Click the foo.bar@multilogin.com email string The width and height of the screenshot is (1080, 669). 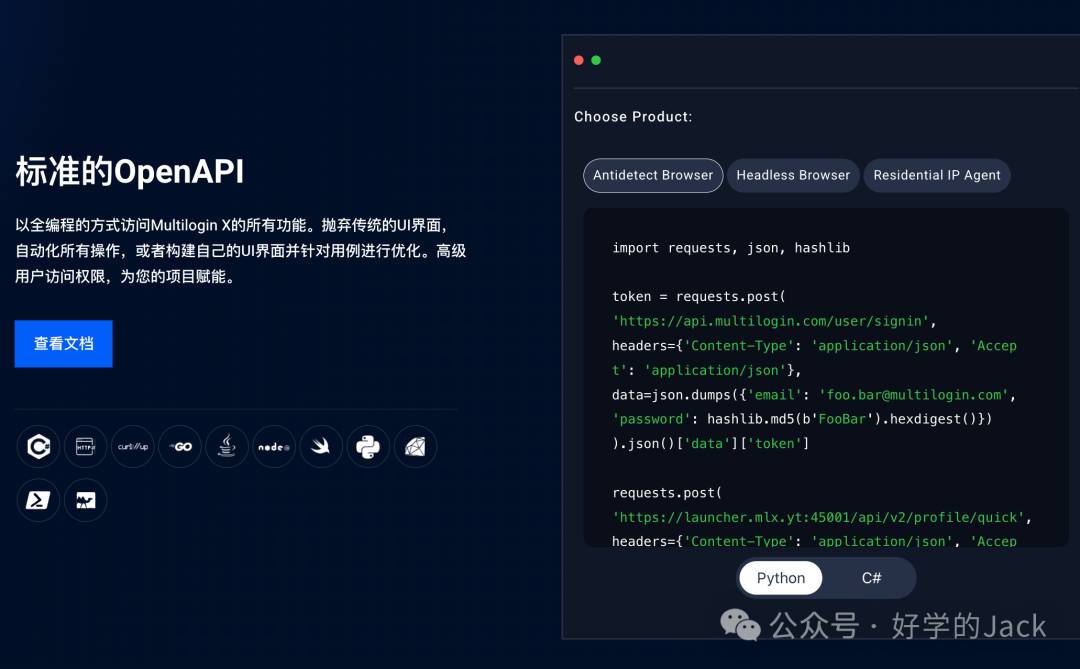tap(913, 395)
